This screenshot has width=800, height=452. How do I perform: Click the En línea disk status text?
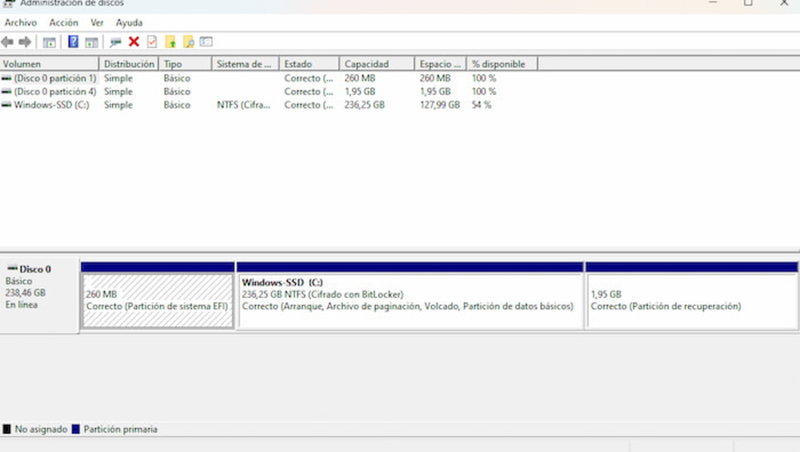click(x=21, y=305)
